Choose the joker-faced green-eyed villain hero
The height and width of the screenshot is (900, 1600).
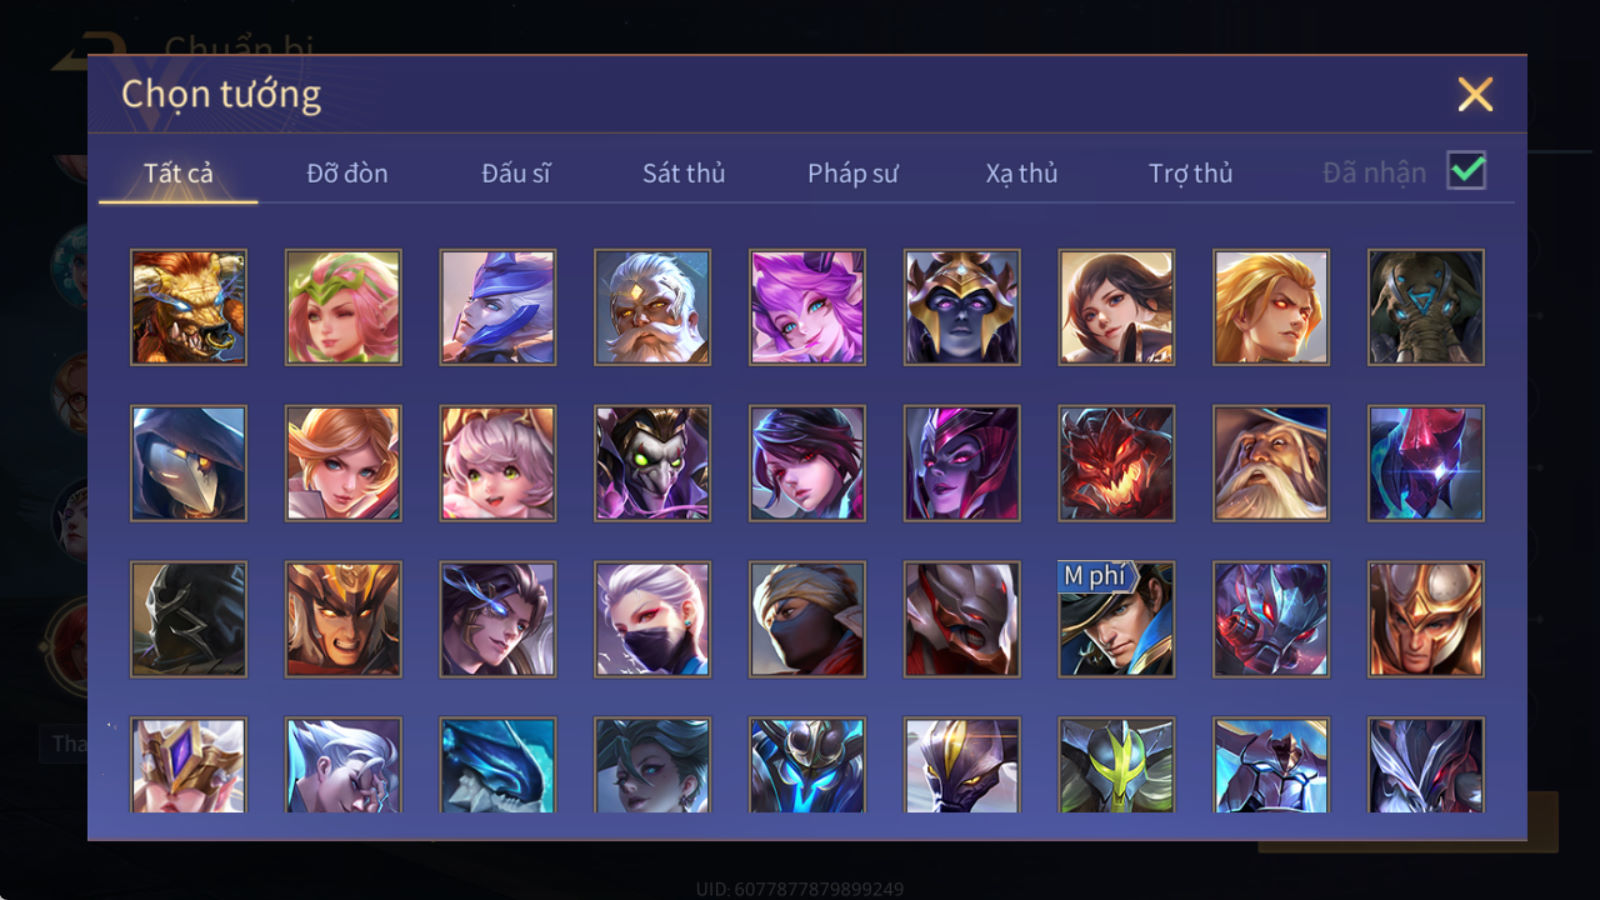click(652, 463)
